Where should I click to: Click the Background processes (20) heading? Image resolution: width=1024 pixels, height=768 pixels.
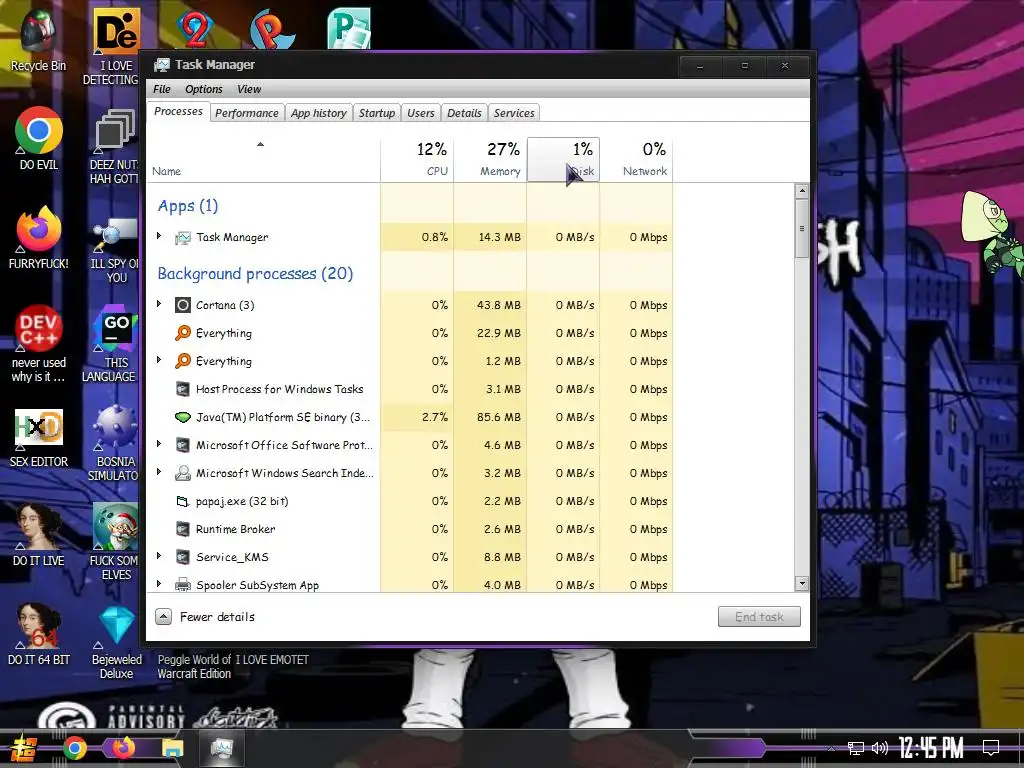point(255,274)
